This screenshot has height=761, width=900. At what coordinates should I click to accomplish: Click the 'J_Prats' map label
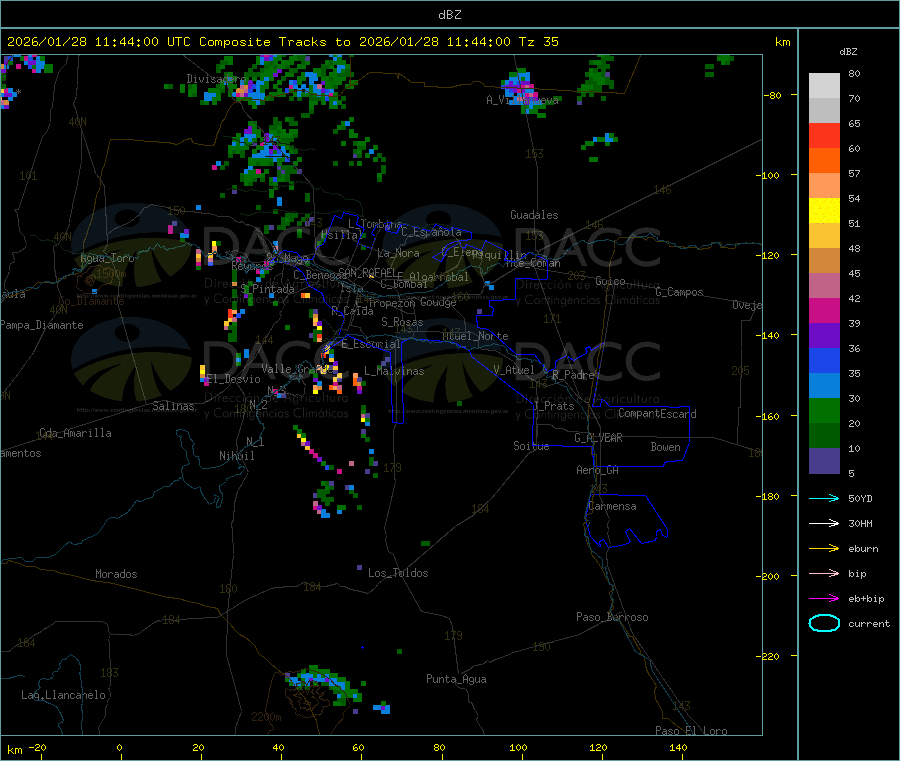[x=553, y=405]
